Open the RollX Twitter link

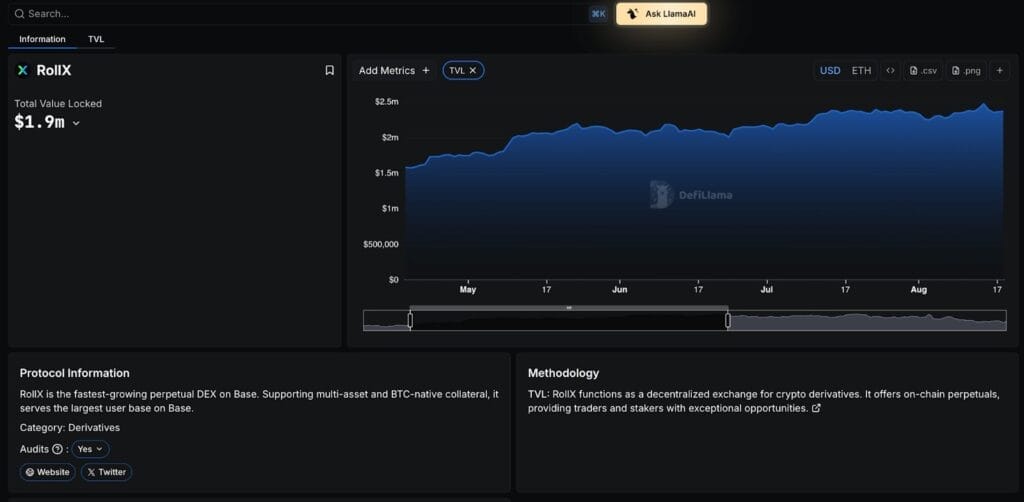click(x=106, y=472)
